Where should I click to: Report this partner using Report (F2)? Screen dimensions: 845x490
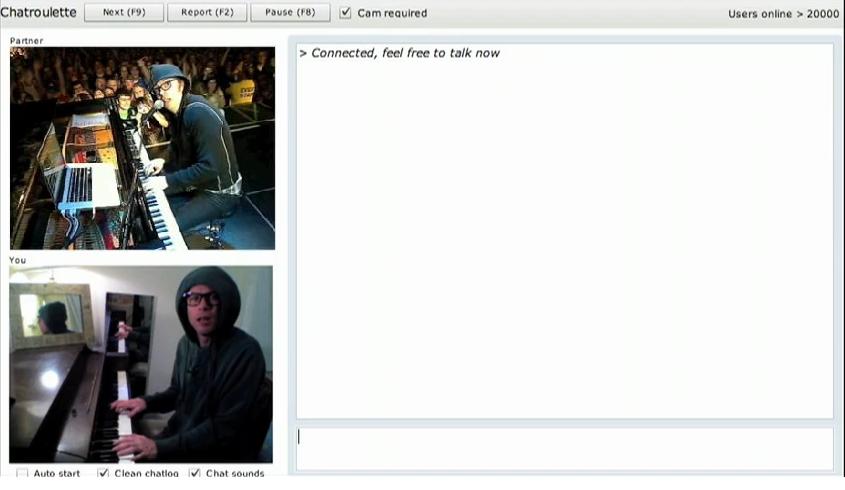tap(207, 12)
